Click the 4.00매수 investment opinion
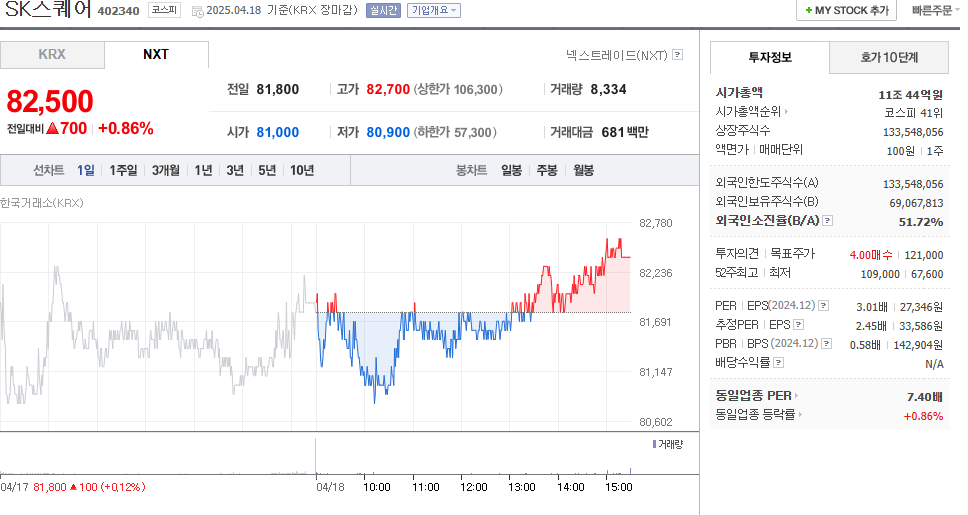968x515 pixels. click(870, 255)
